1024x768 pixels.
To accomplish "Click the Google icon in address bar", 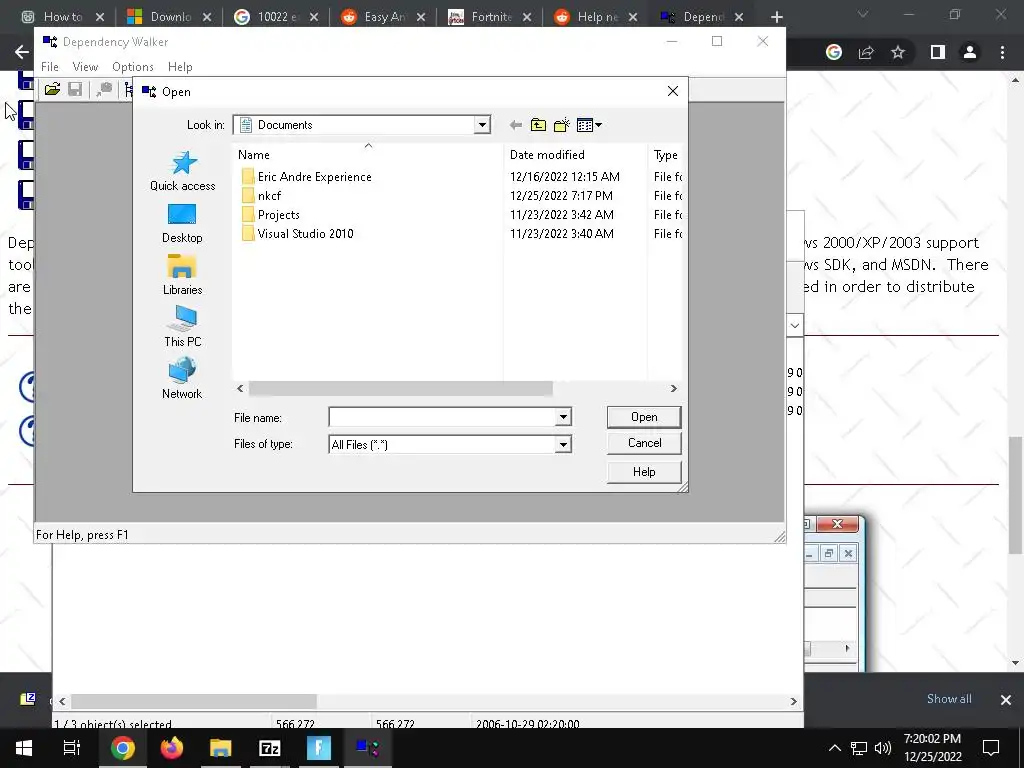I will tap(834, 52).
